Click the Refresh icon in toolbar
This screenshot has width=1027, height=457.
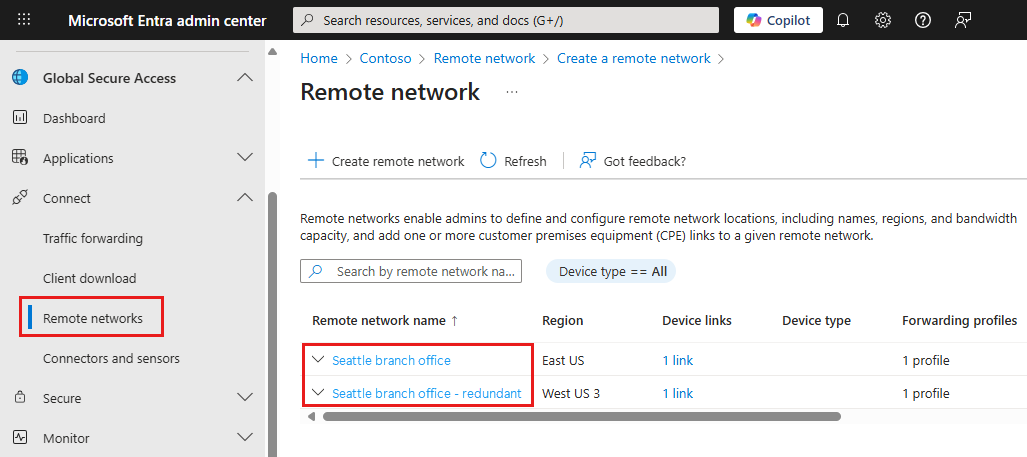coord(489,161)
